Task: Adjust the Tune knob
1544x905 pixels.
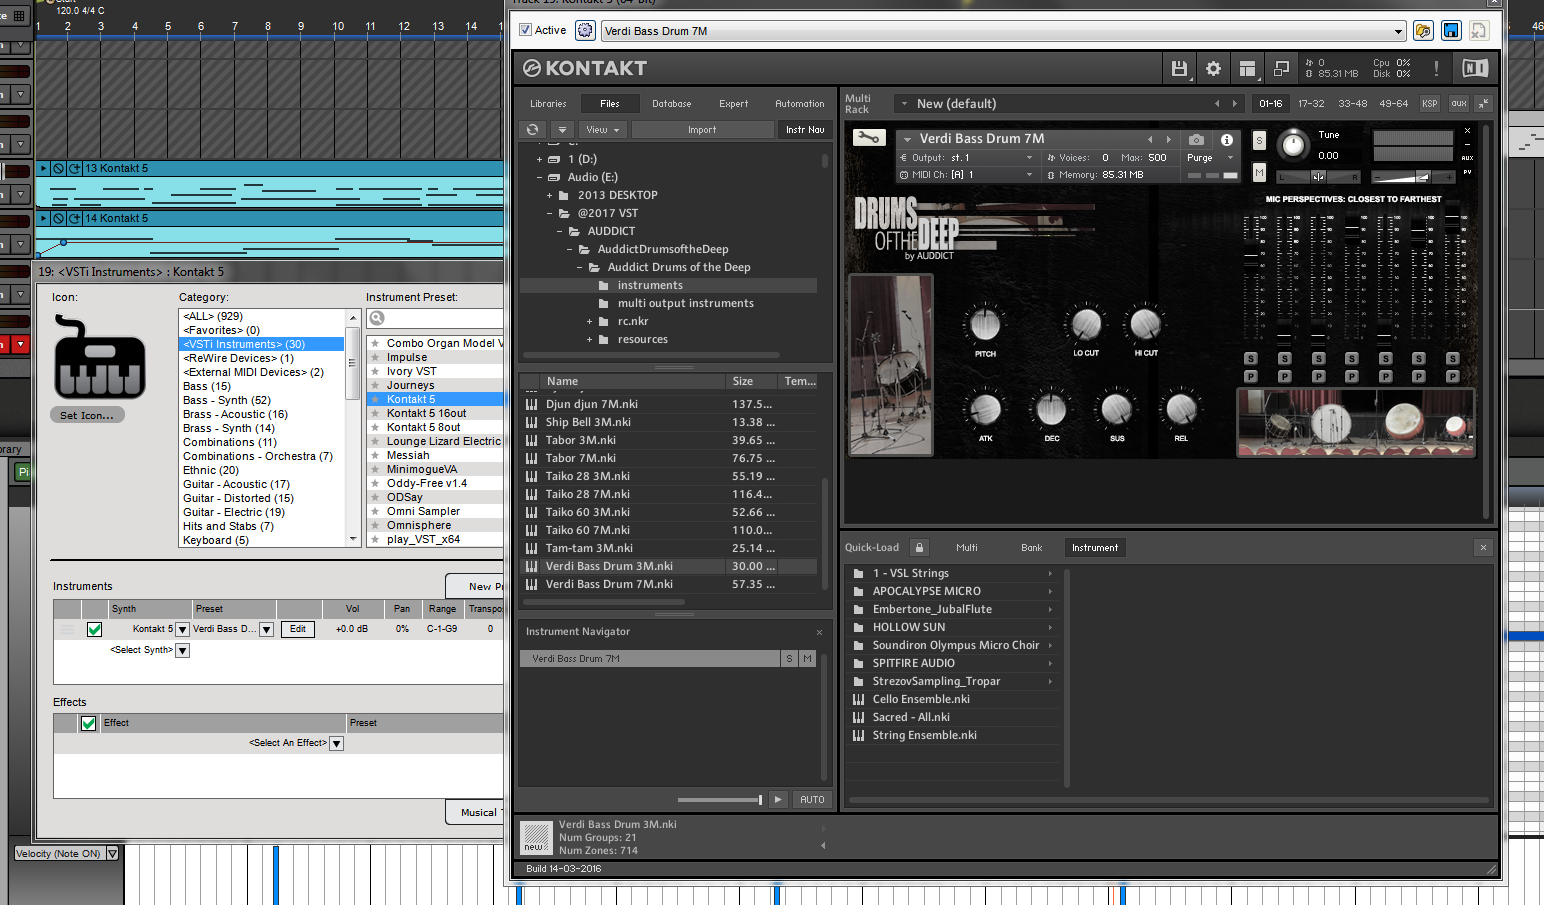Action: [1293, 145]
